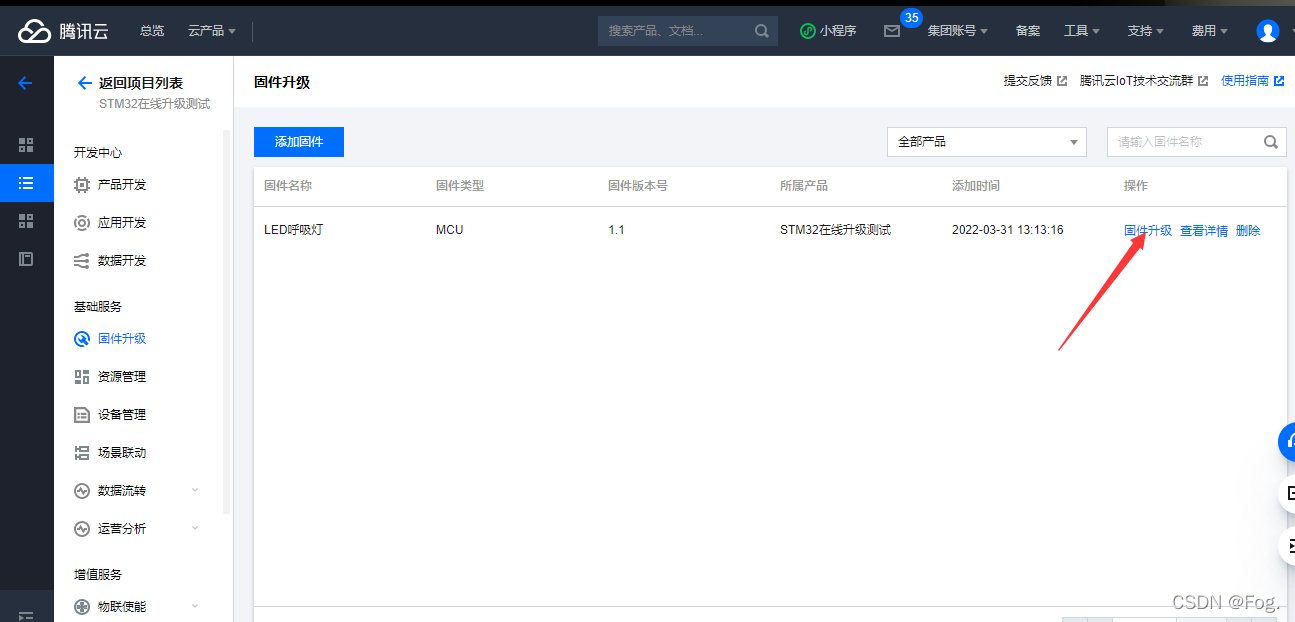Click the 应用开发 icon
This screenshot has height=622, width=1295.
point(82,223)
